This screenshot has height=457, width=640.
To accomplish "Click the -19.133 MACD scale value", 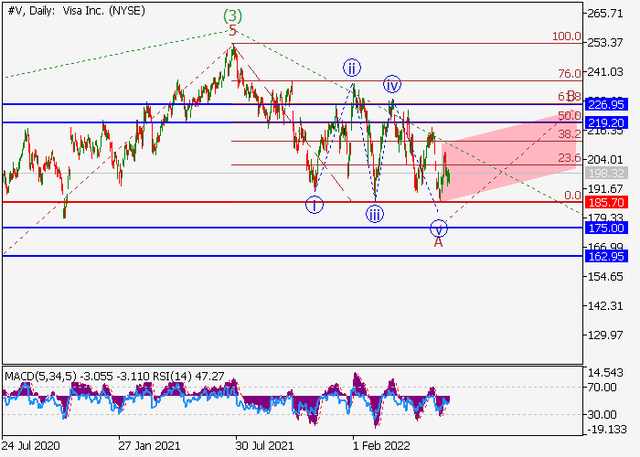I will pyautogui.click(x=606, y=429).
